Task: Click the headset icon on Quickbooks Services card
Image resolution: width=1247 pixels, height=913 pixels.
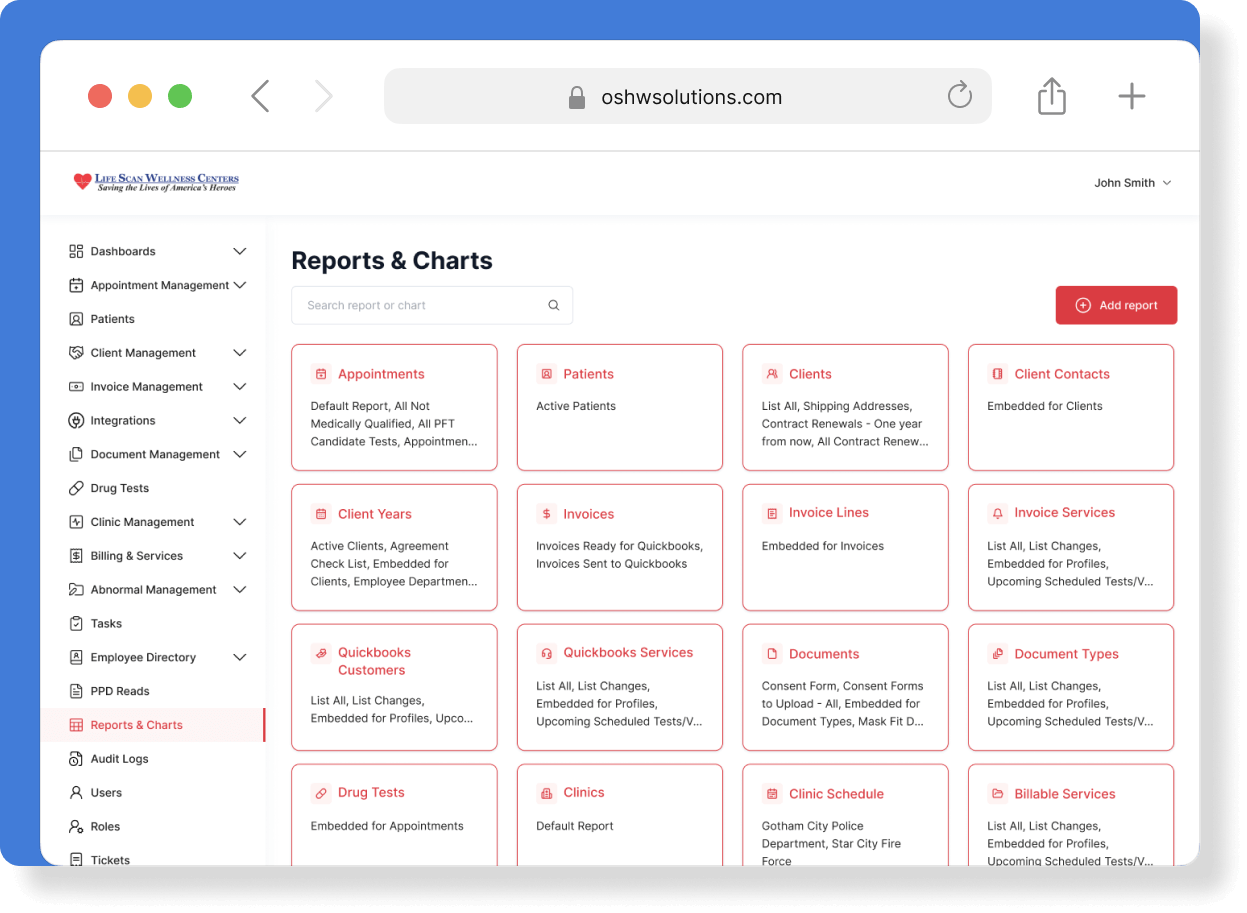Action: point(546,653)
